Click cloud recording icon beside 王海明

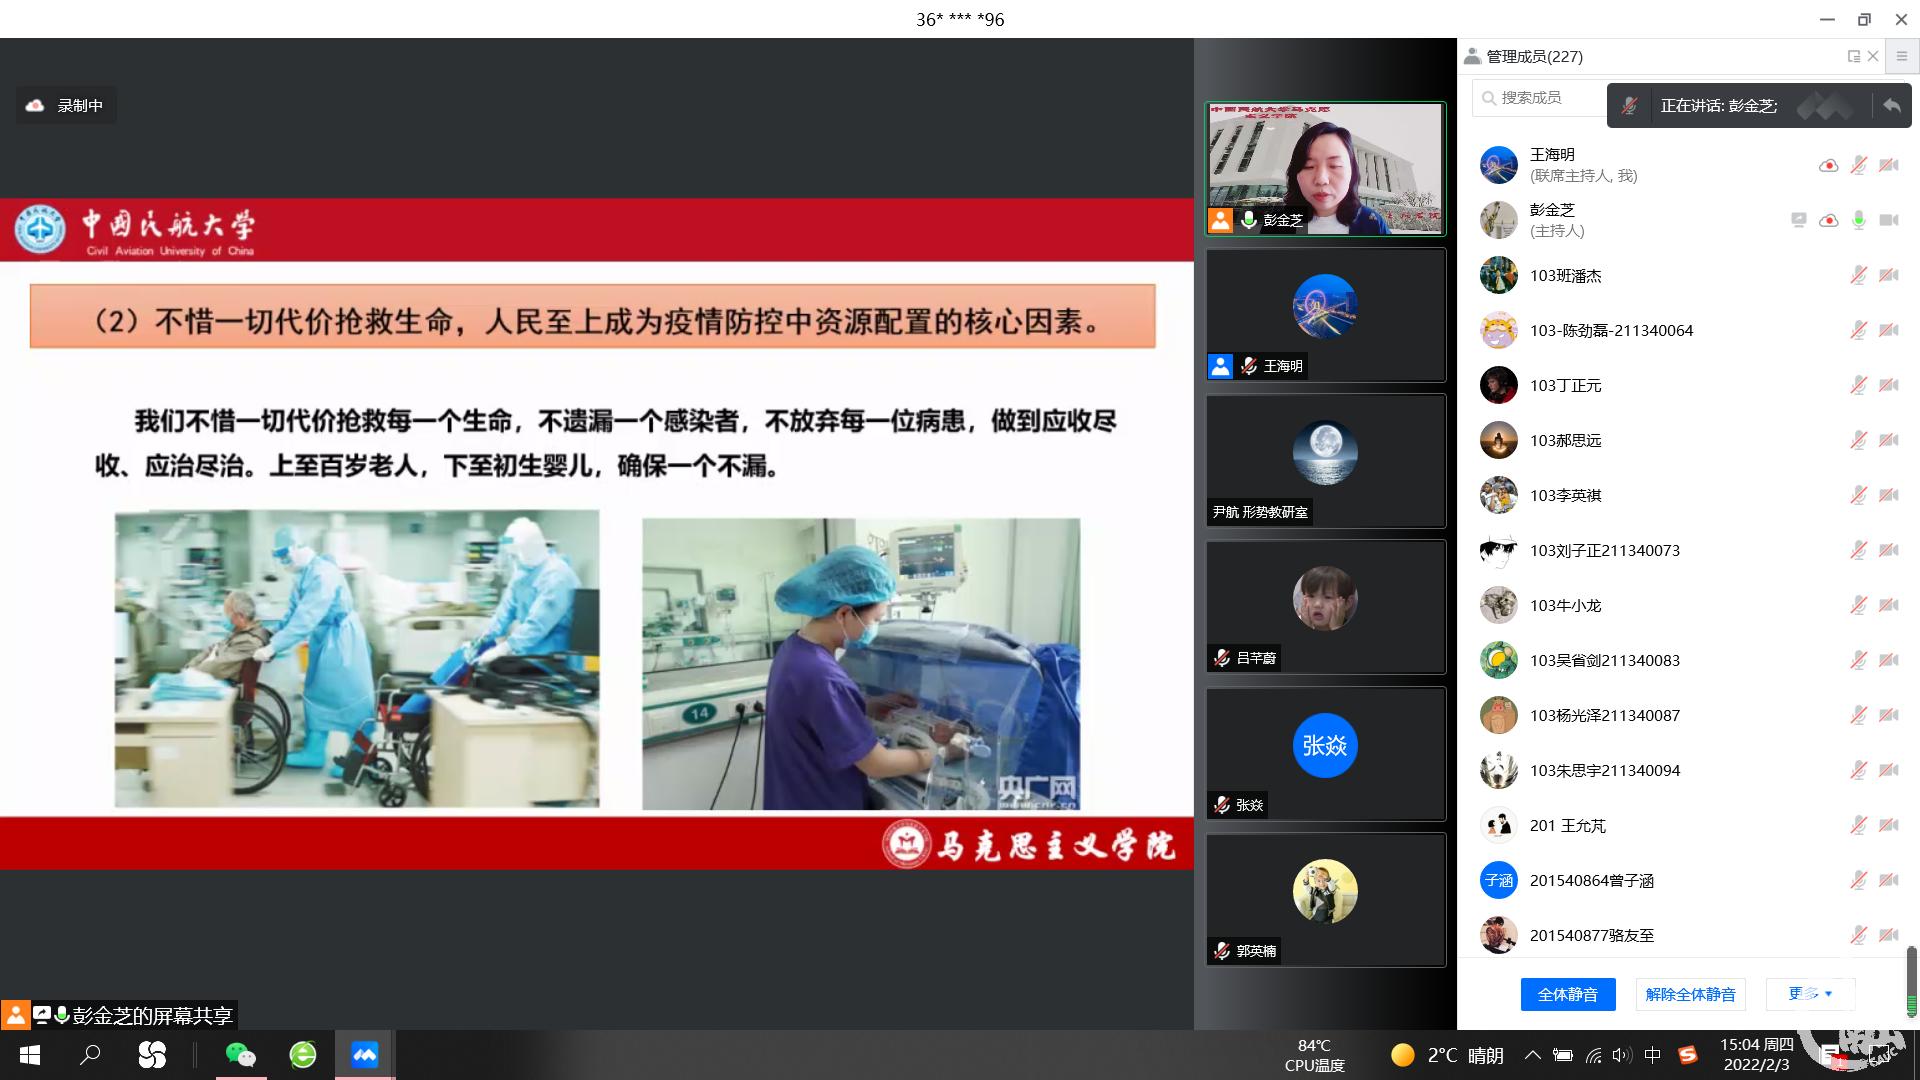click(1828, 166)
